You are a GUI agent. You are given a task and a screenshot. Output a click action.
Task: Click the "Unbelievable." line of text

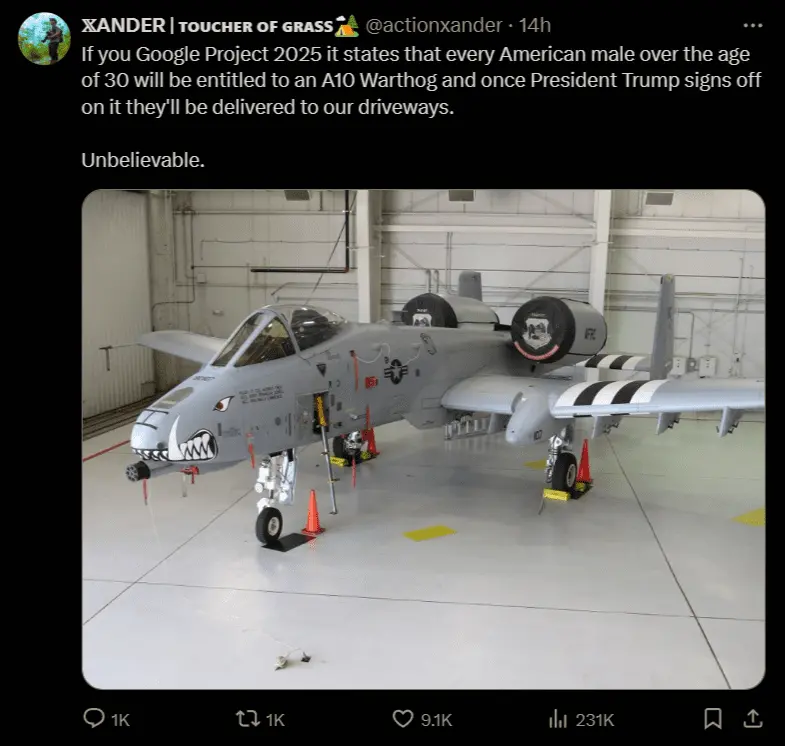point(143,159)
